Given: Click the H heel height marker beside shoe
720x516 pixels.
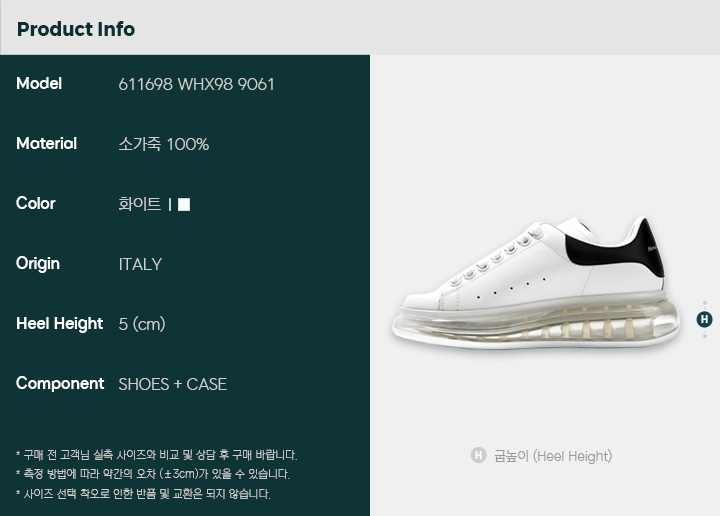Looking at the screenshot, I should point(704,319).
